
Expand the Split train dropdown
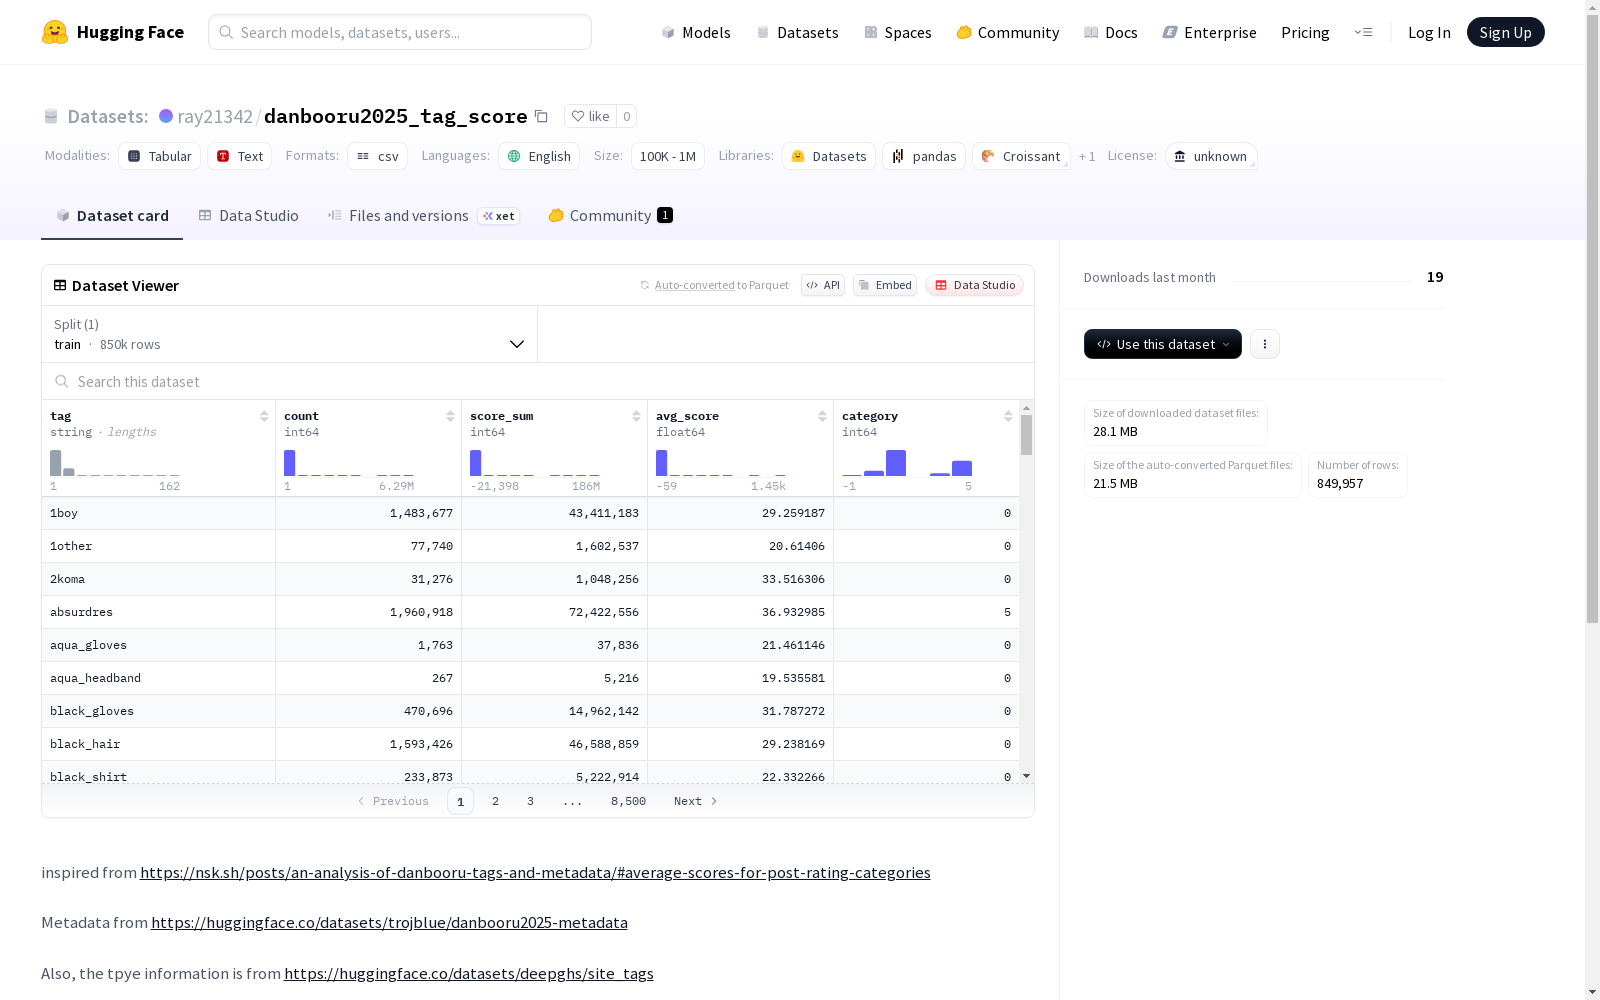[289, 334]
